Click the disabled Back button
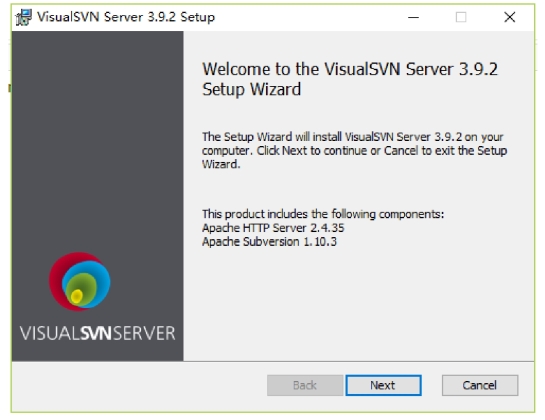 click(305, 385)
